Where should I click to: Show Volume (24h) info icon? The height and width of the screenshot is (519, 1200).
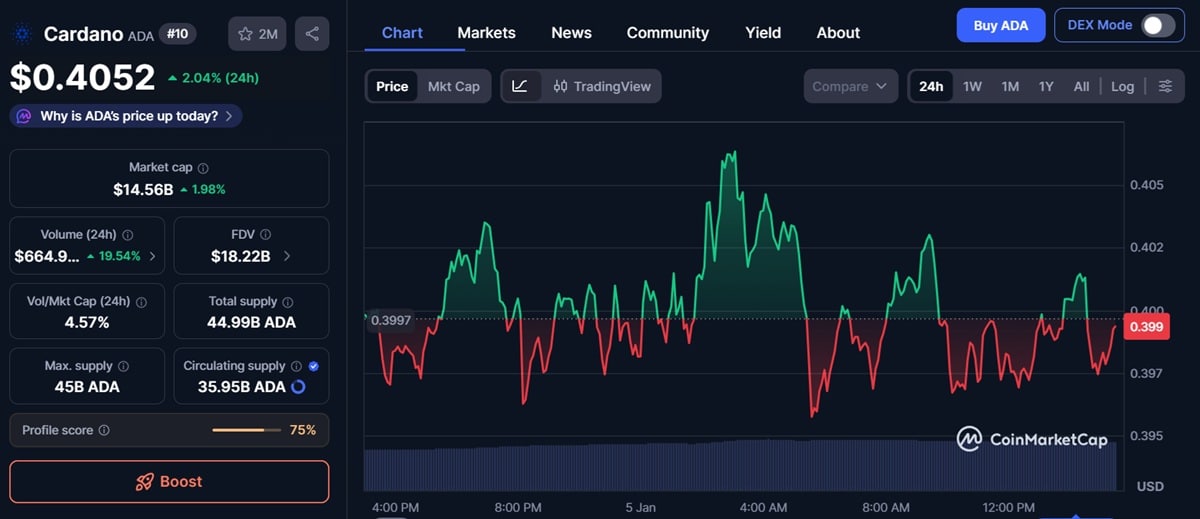[127, 235]
